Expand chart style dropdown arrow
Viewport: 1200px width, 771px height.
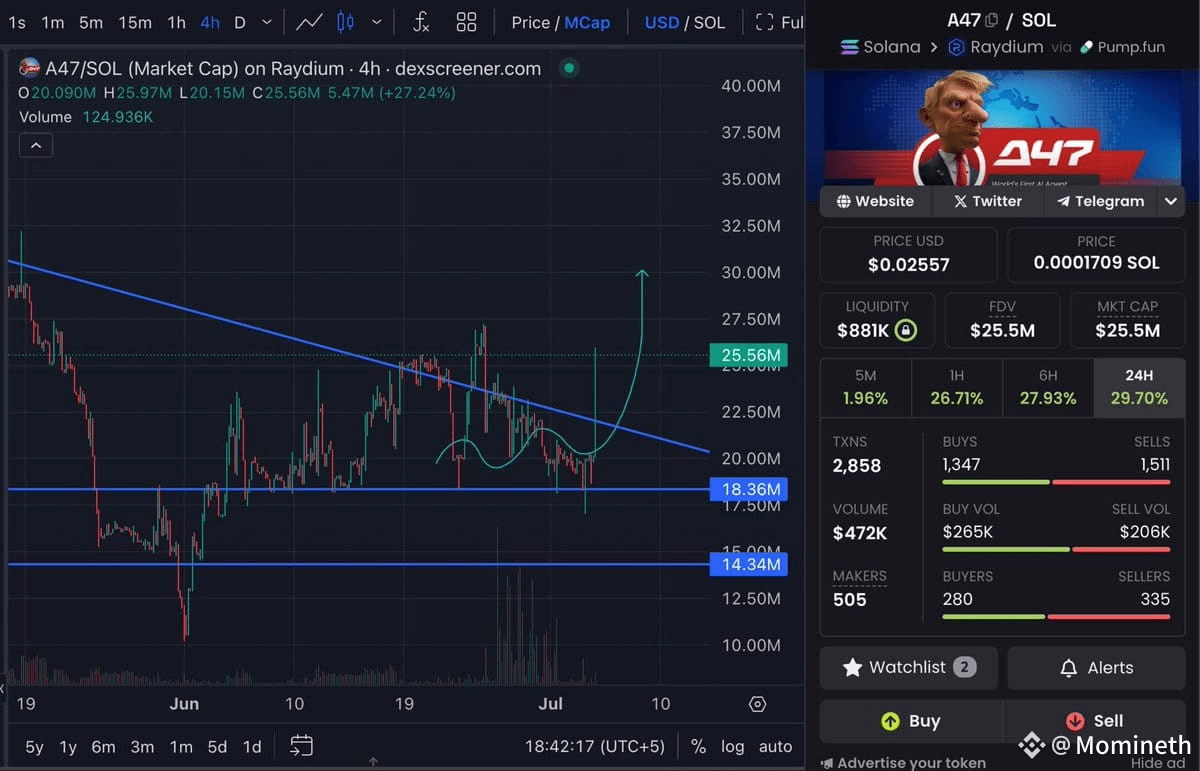(376, 22)
